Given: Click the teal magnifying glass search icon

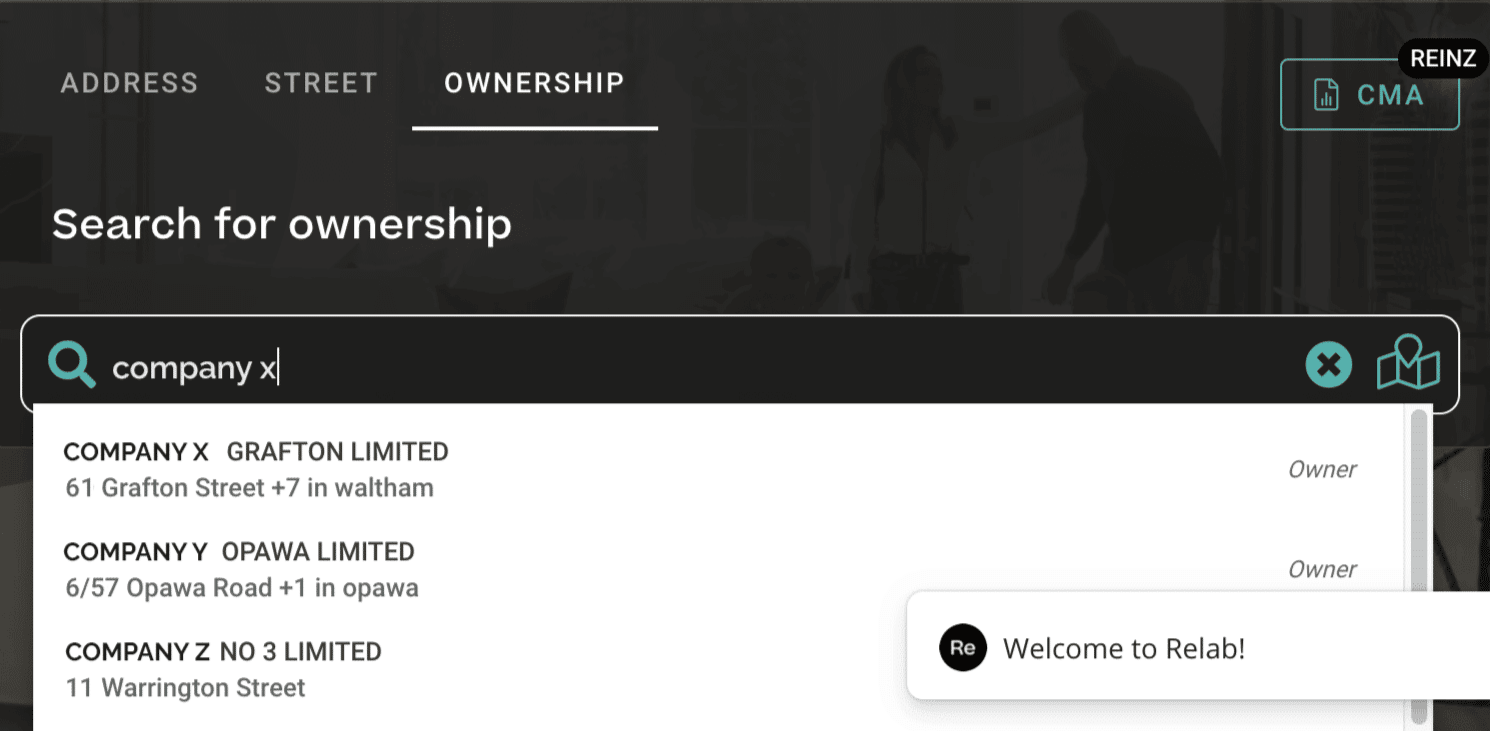Looking at the screenshot, I should coord(72,365).
